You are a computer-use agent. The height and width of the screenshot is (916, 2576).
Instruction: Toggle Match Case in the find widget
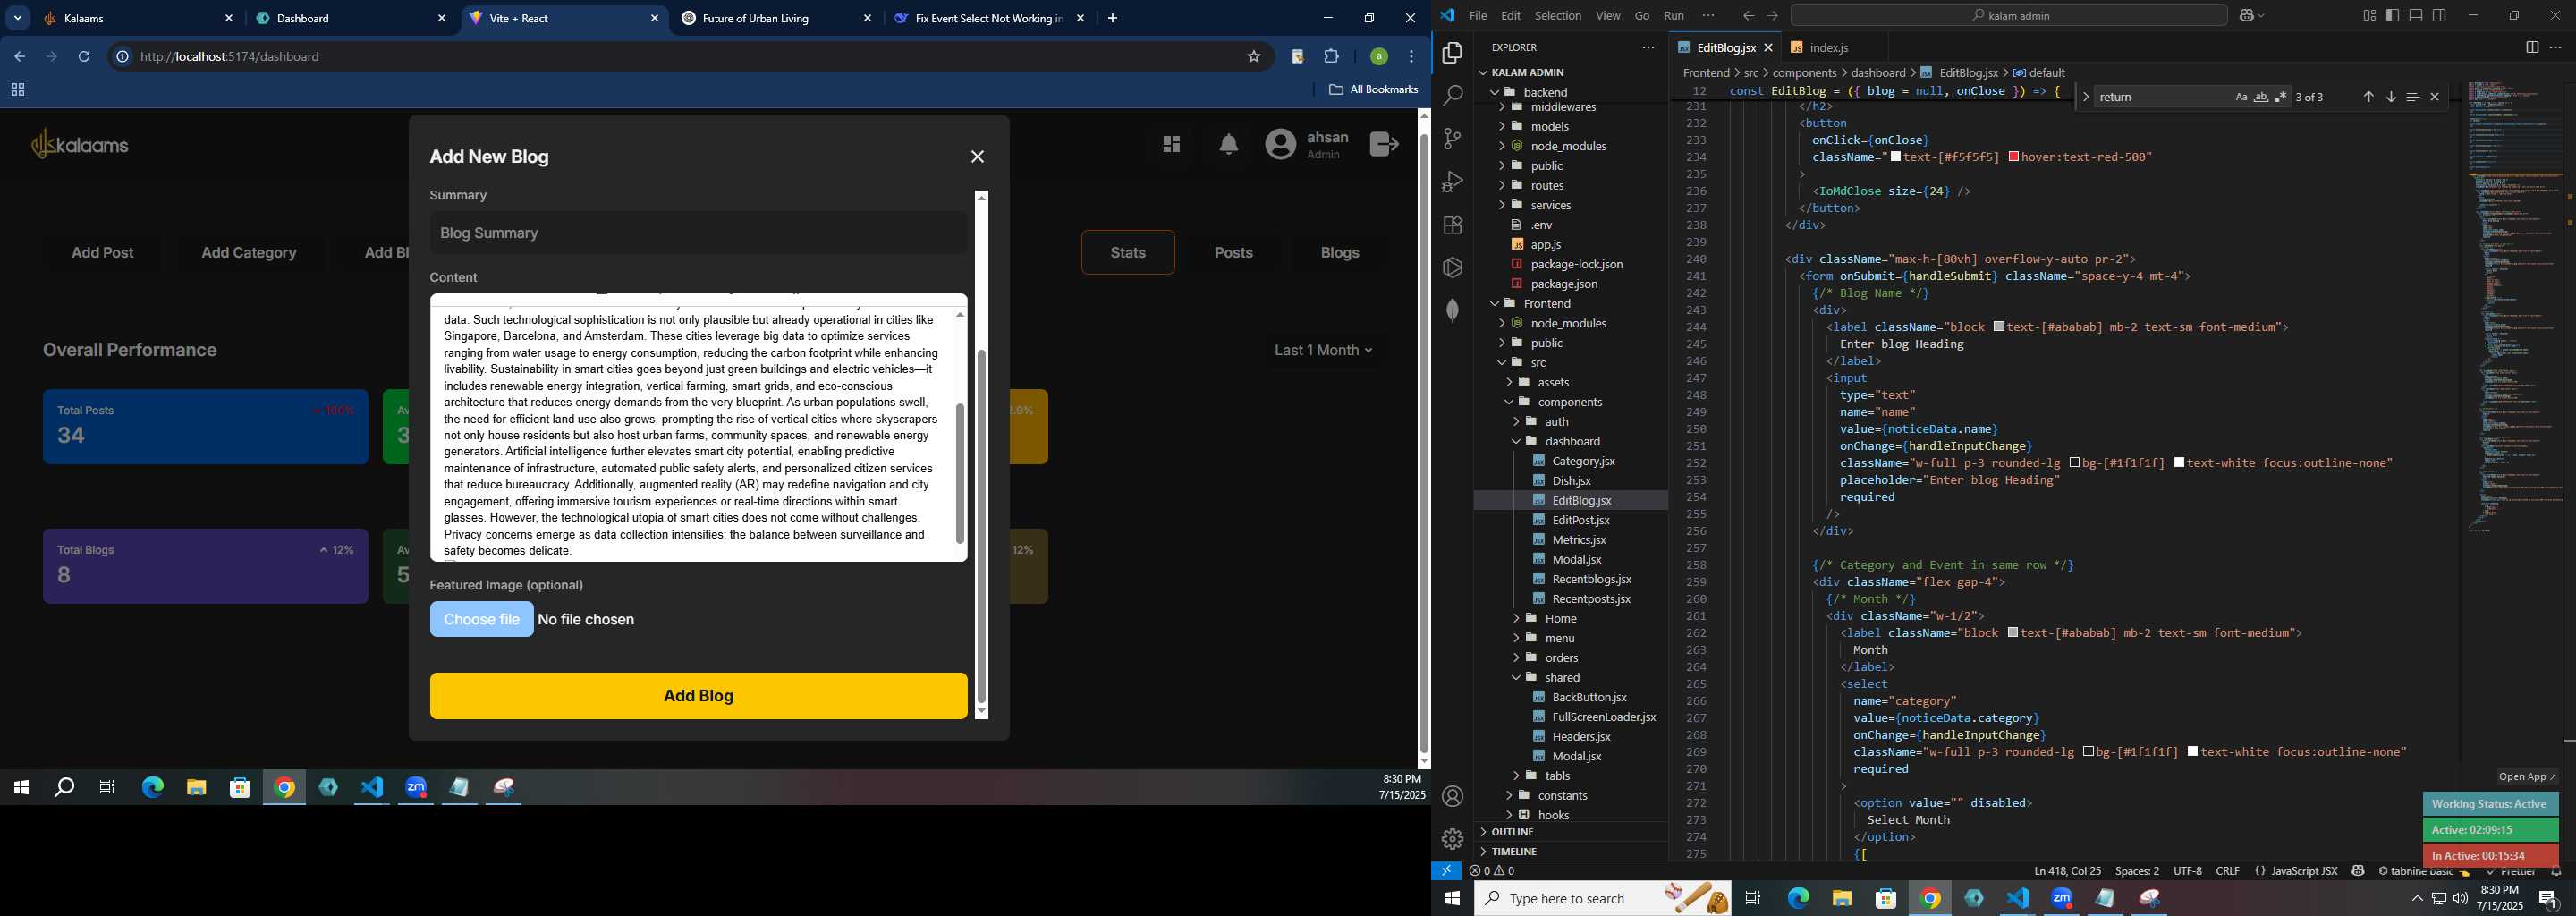[2241, 97]
